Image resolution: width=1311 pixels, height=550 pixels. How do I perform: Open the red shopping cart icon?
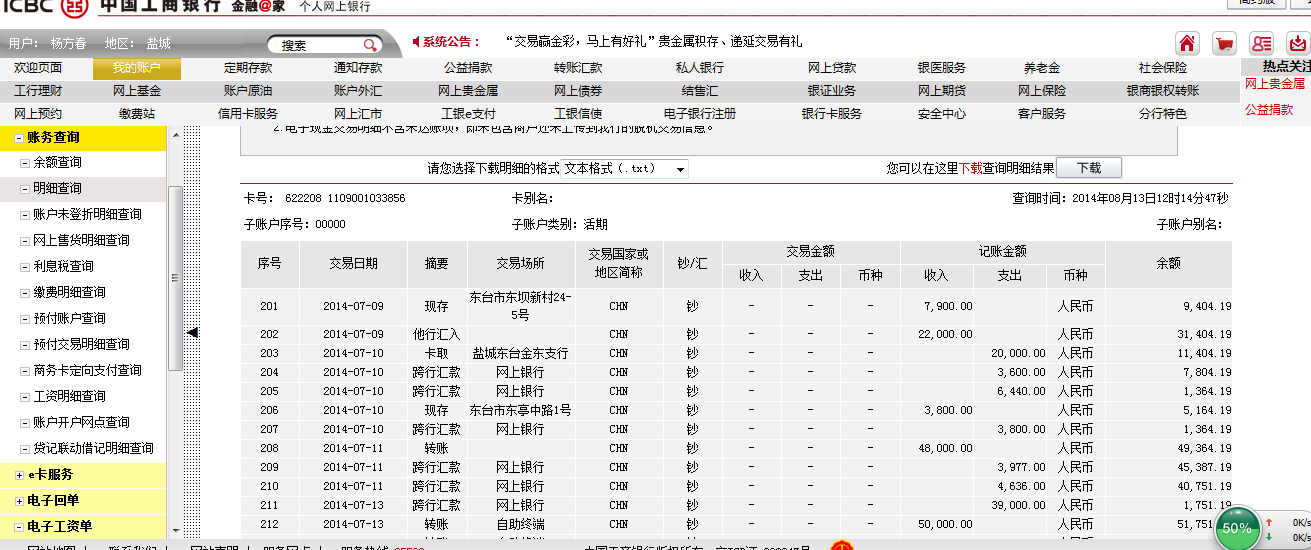(1224, 43)
